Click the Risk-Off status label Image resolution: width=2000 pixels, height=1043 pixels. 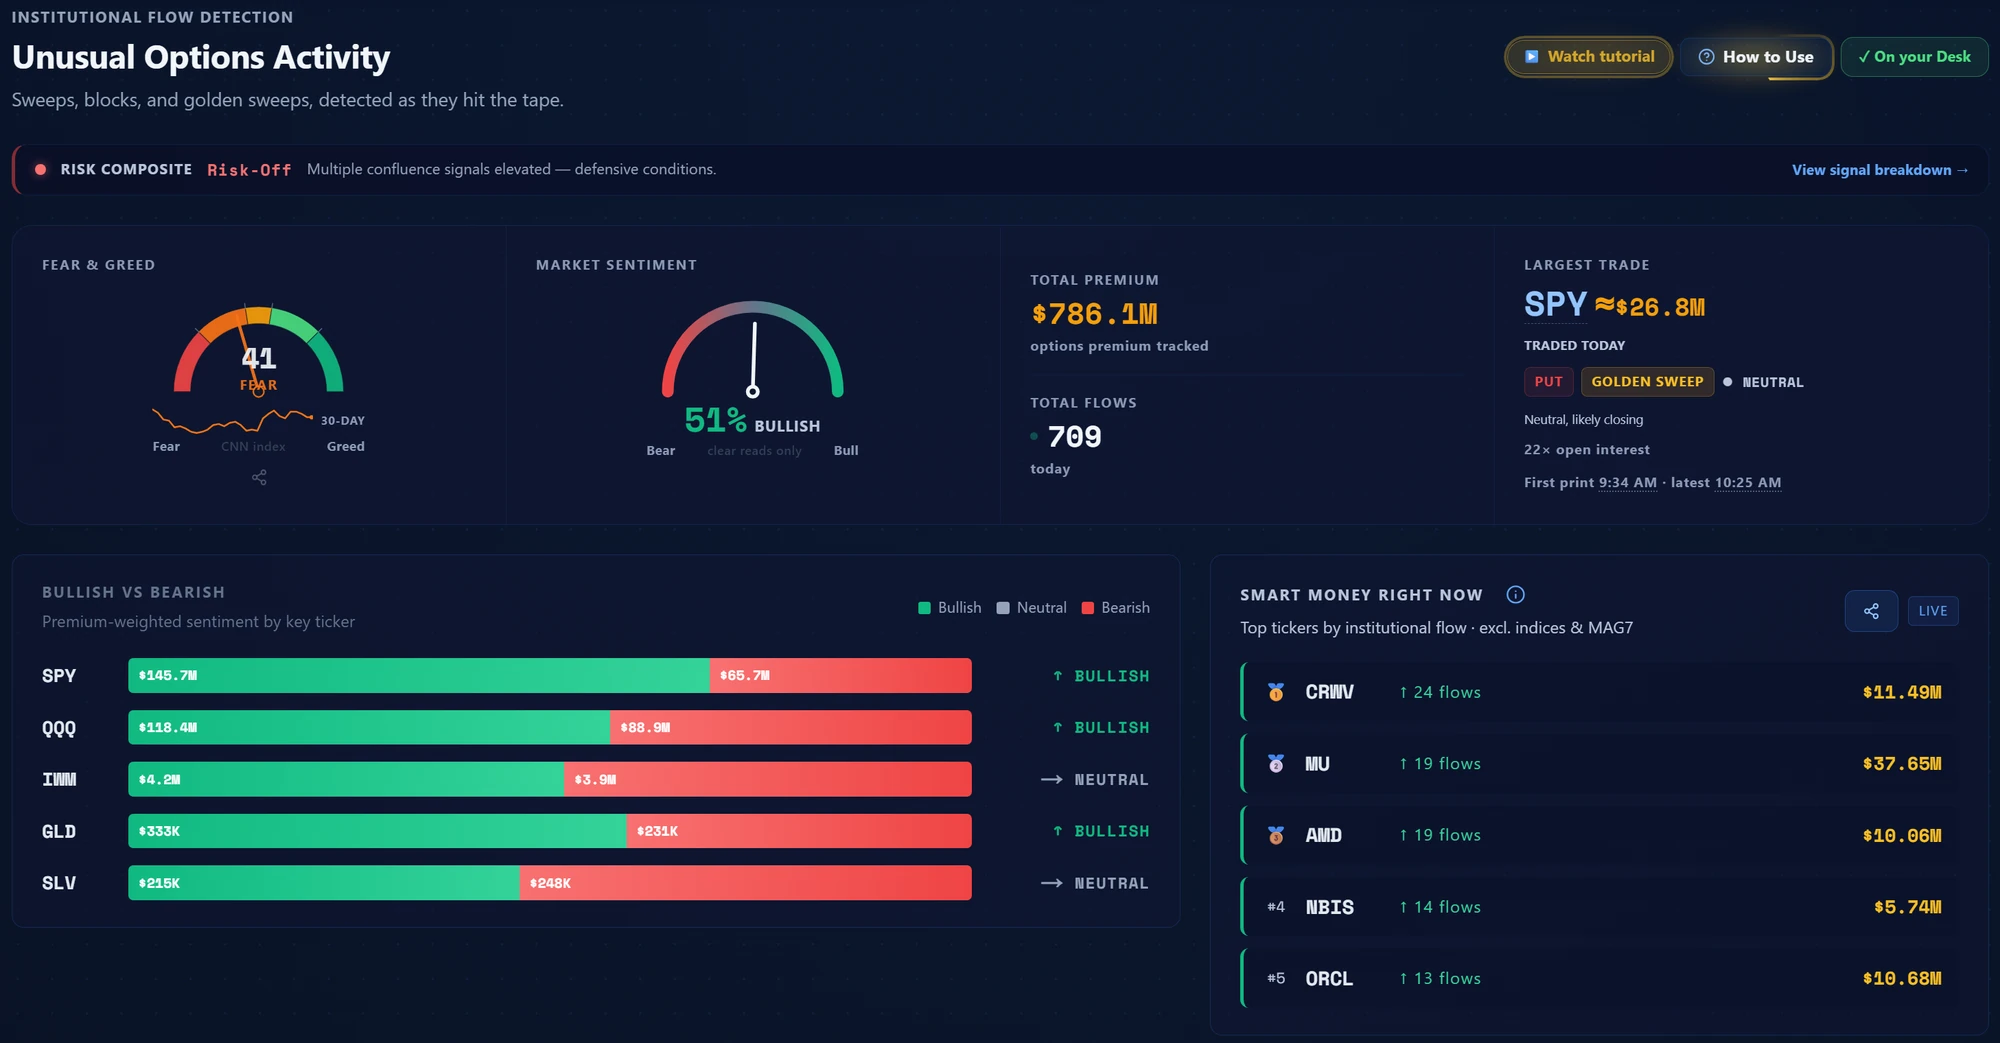coord(249,170)
